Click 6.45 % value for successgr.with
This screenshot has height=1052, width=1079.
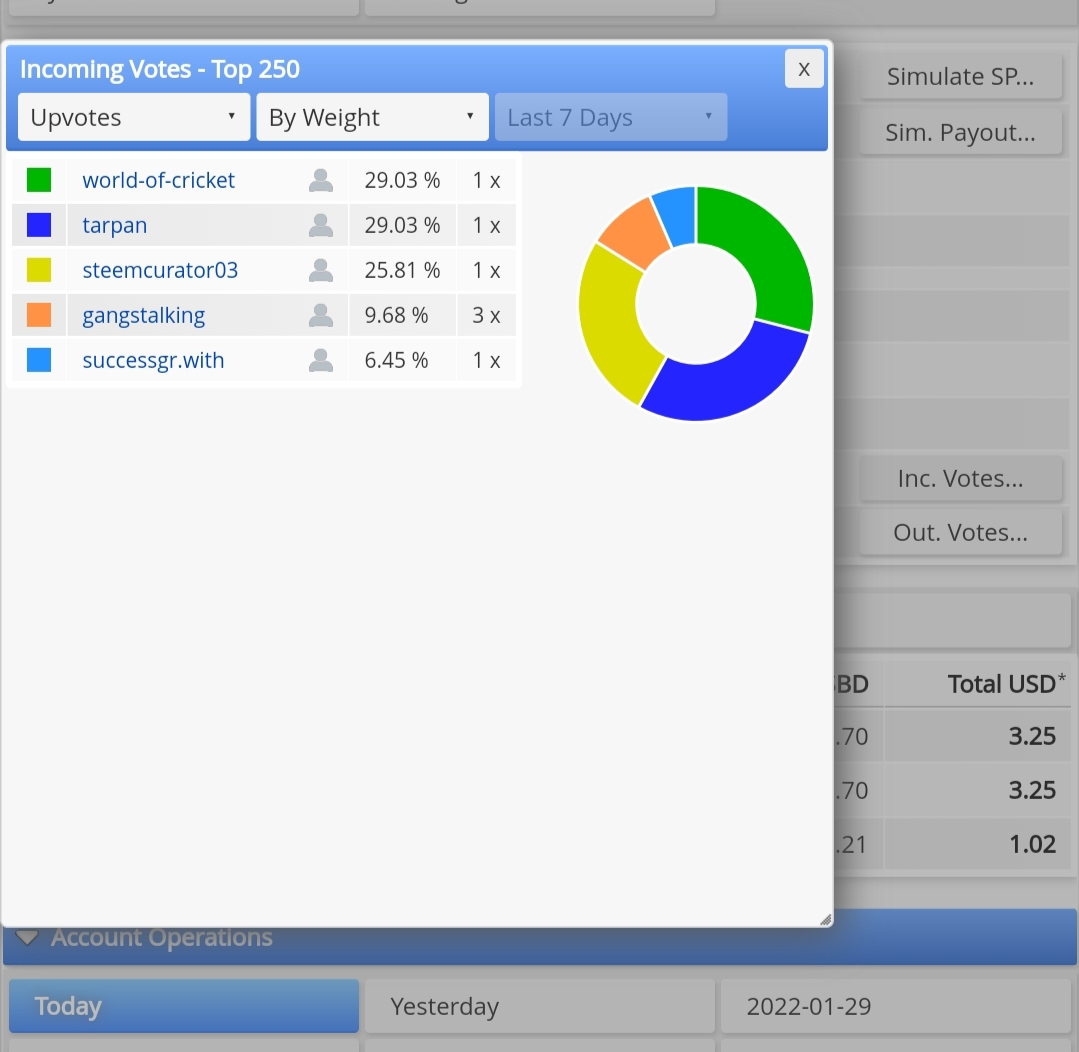(396, 361)
